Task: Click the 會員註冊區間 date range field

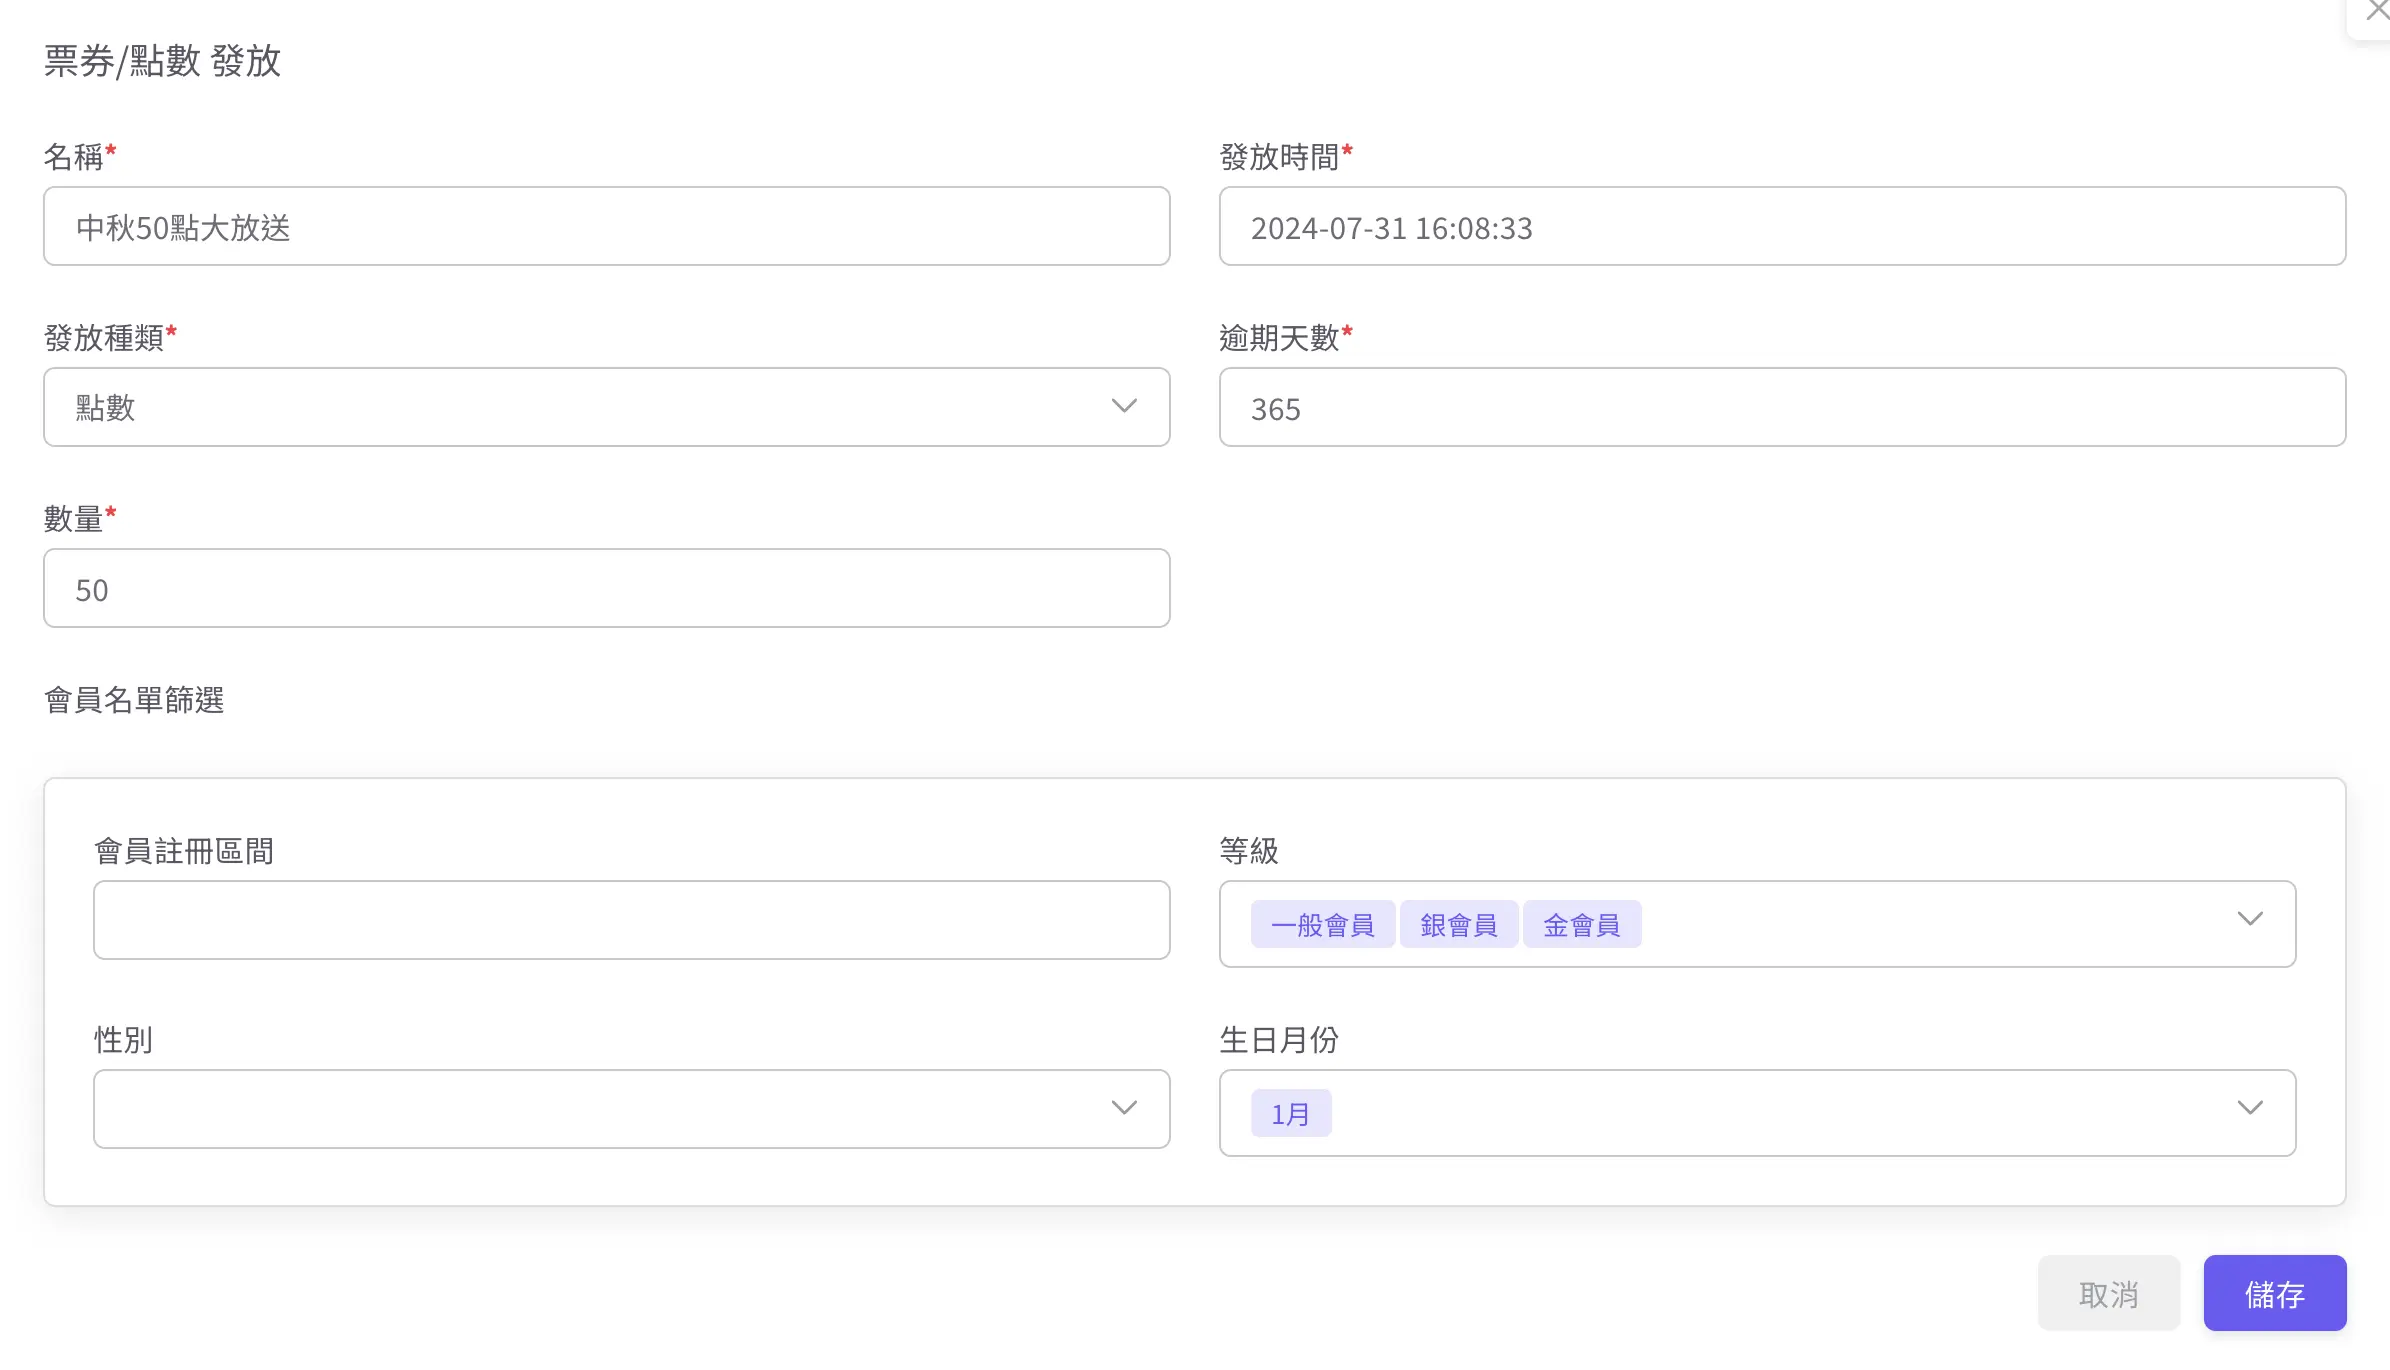Action: click(631, 921)
